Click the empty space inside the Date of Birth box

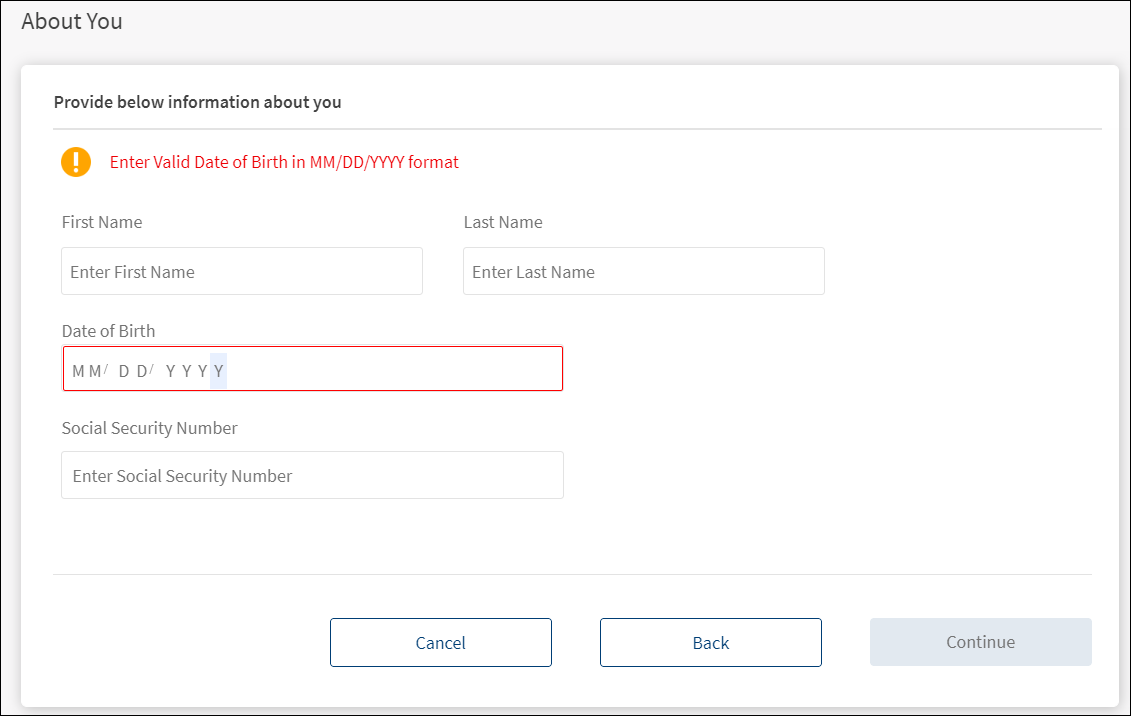click(400, 370)
